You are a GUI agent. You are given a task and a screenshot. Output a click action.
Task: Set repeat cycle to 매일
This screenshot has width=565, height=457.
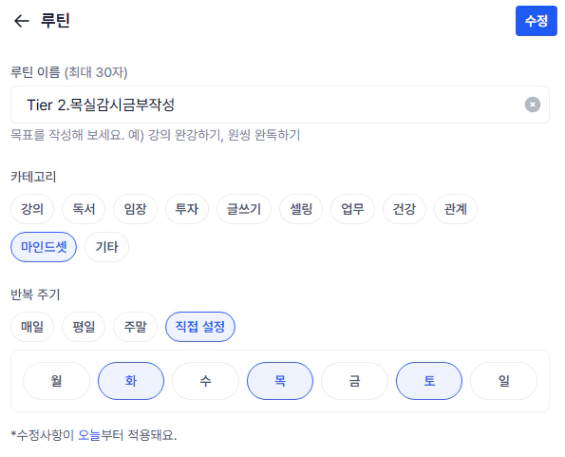pos(32,327)
